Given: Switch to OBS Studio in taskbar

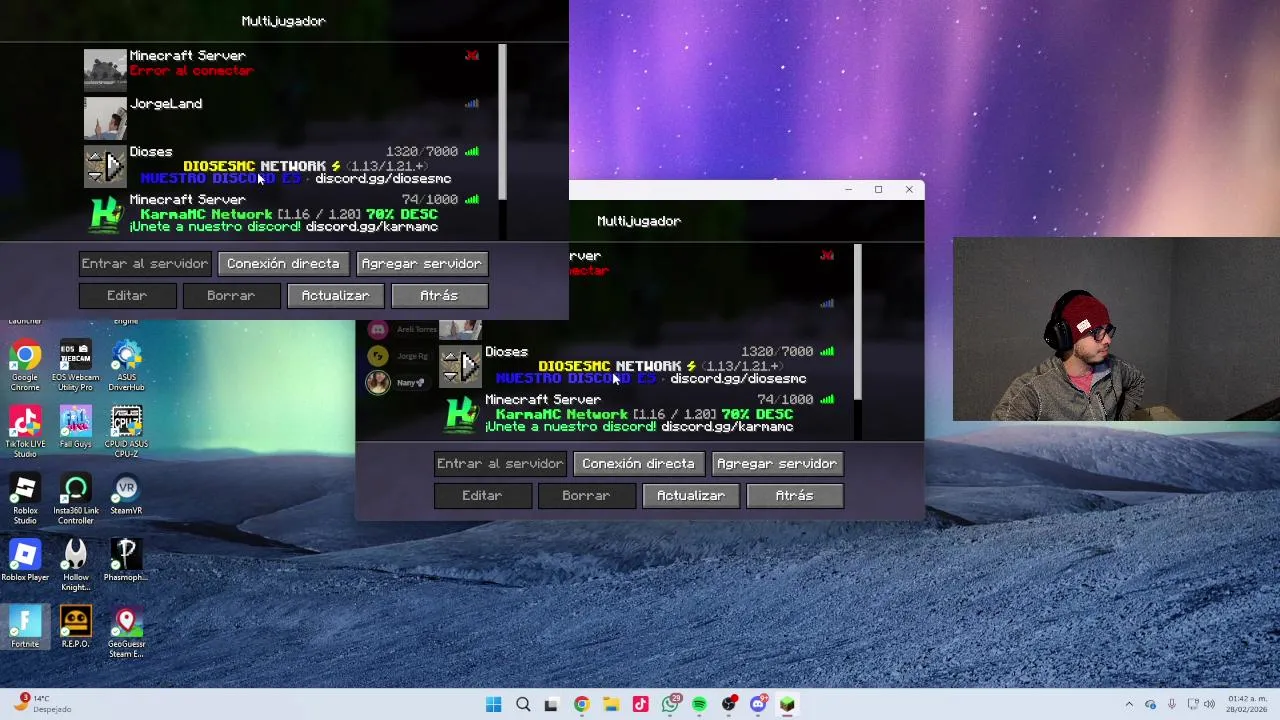Looking at the screenshot, I should click(x=729, y=704).
